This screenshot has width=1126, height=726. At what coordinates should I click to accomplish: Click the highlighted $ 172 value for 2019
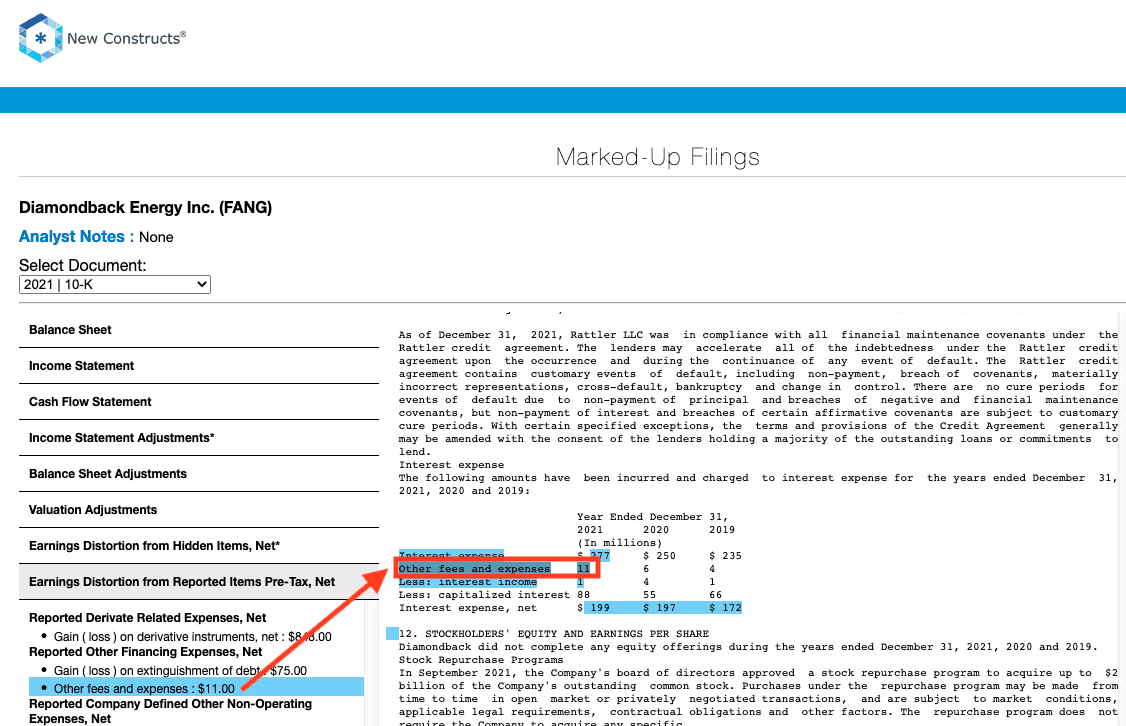point(725,608)
